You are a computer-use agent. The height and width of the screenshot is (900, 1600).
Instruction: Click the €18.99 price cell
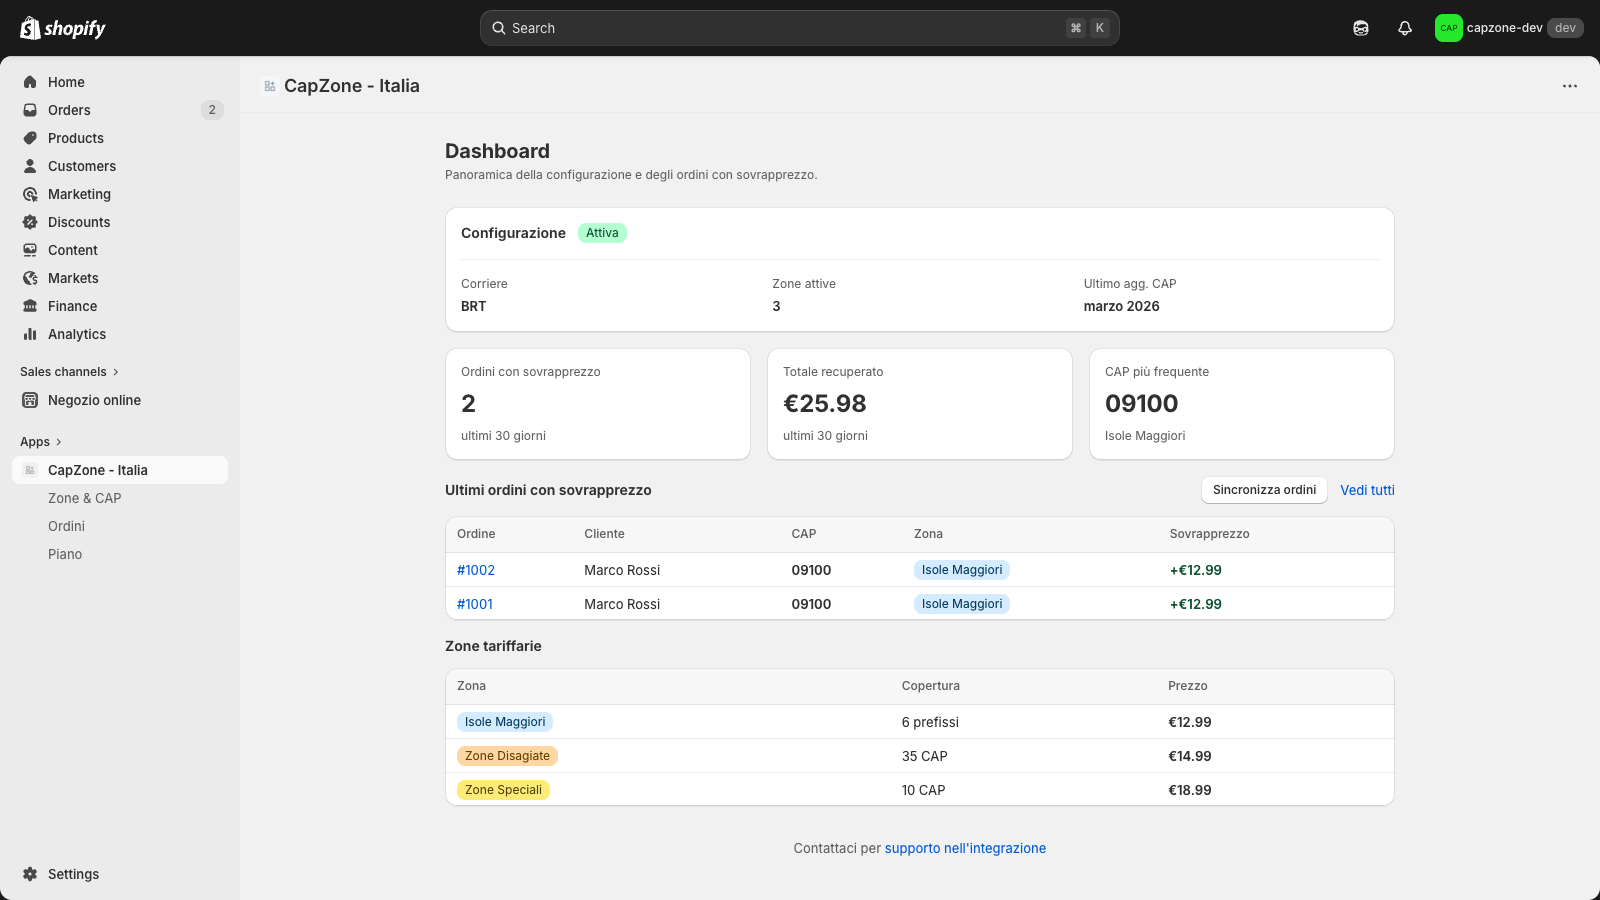coord(1190,790)
